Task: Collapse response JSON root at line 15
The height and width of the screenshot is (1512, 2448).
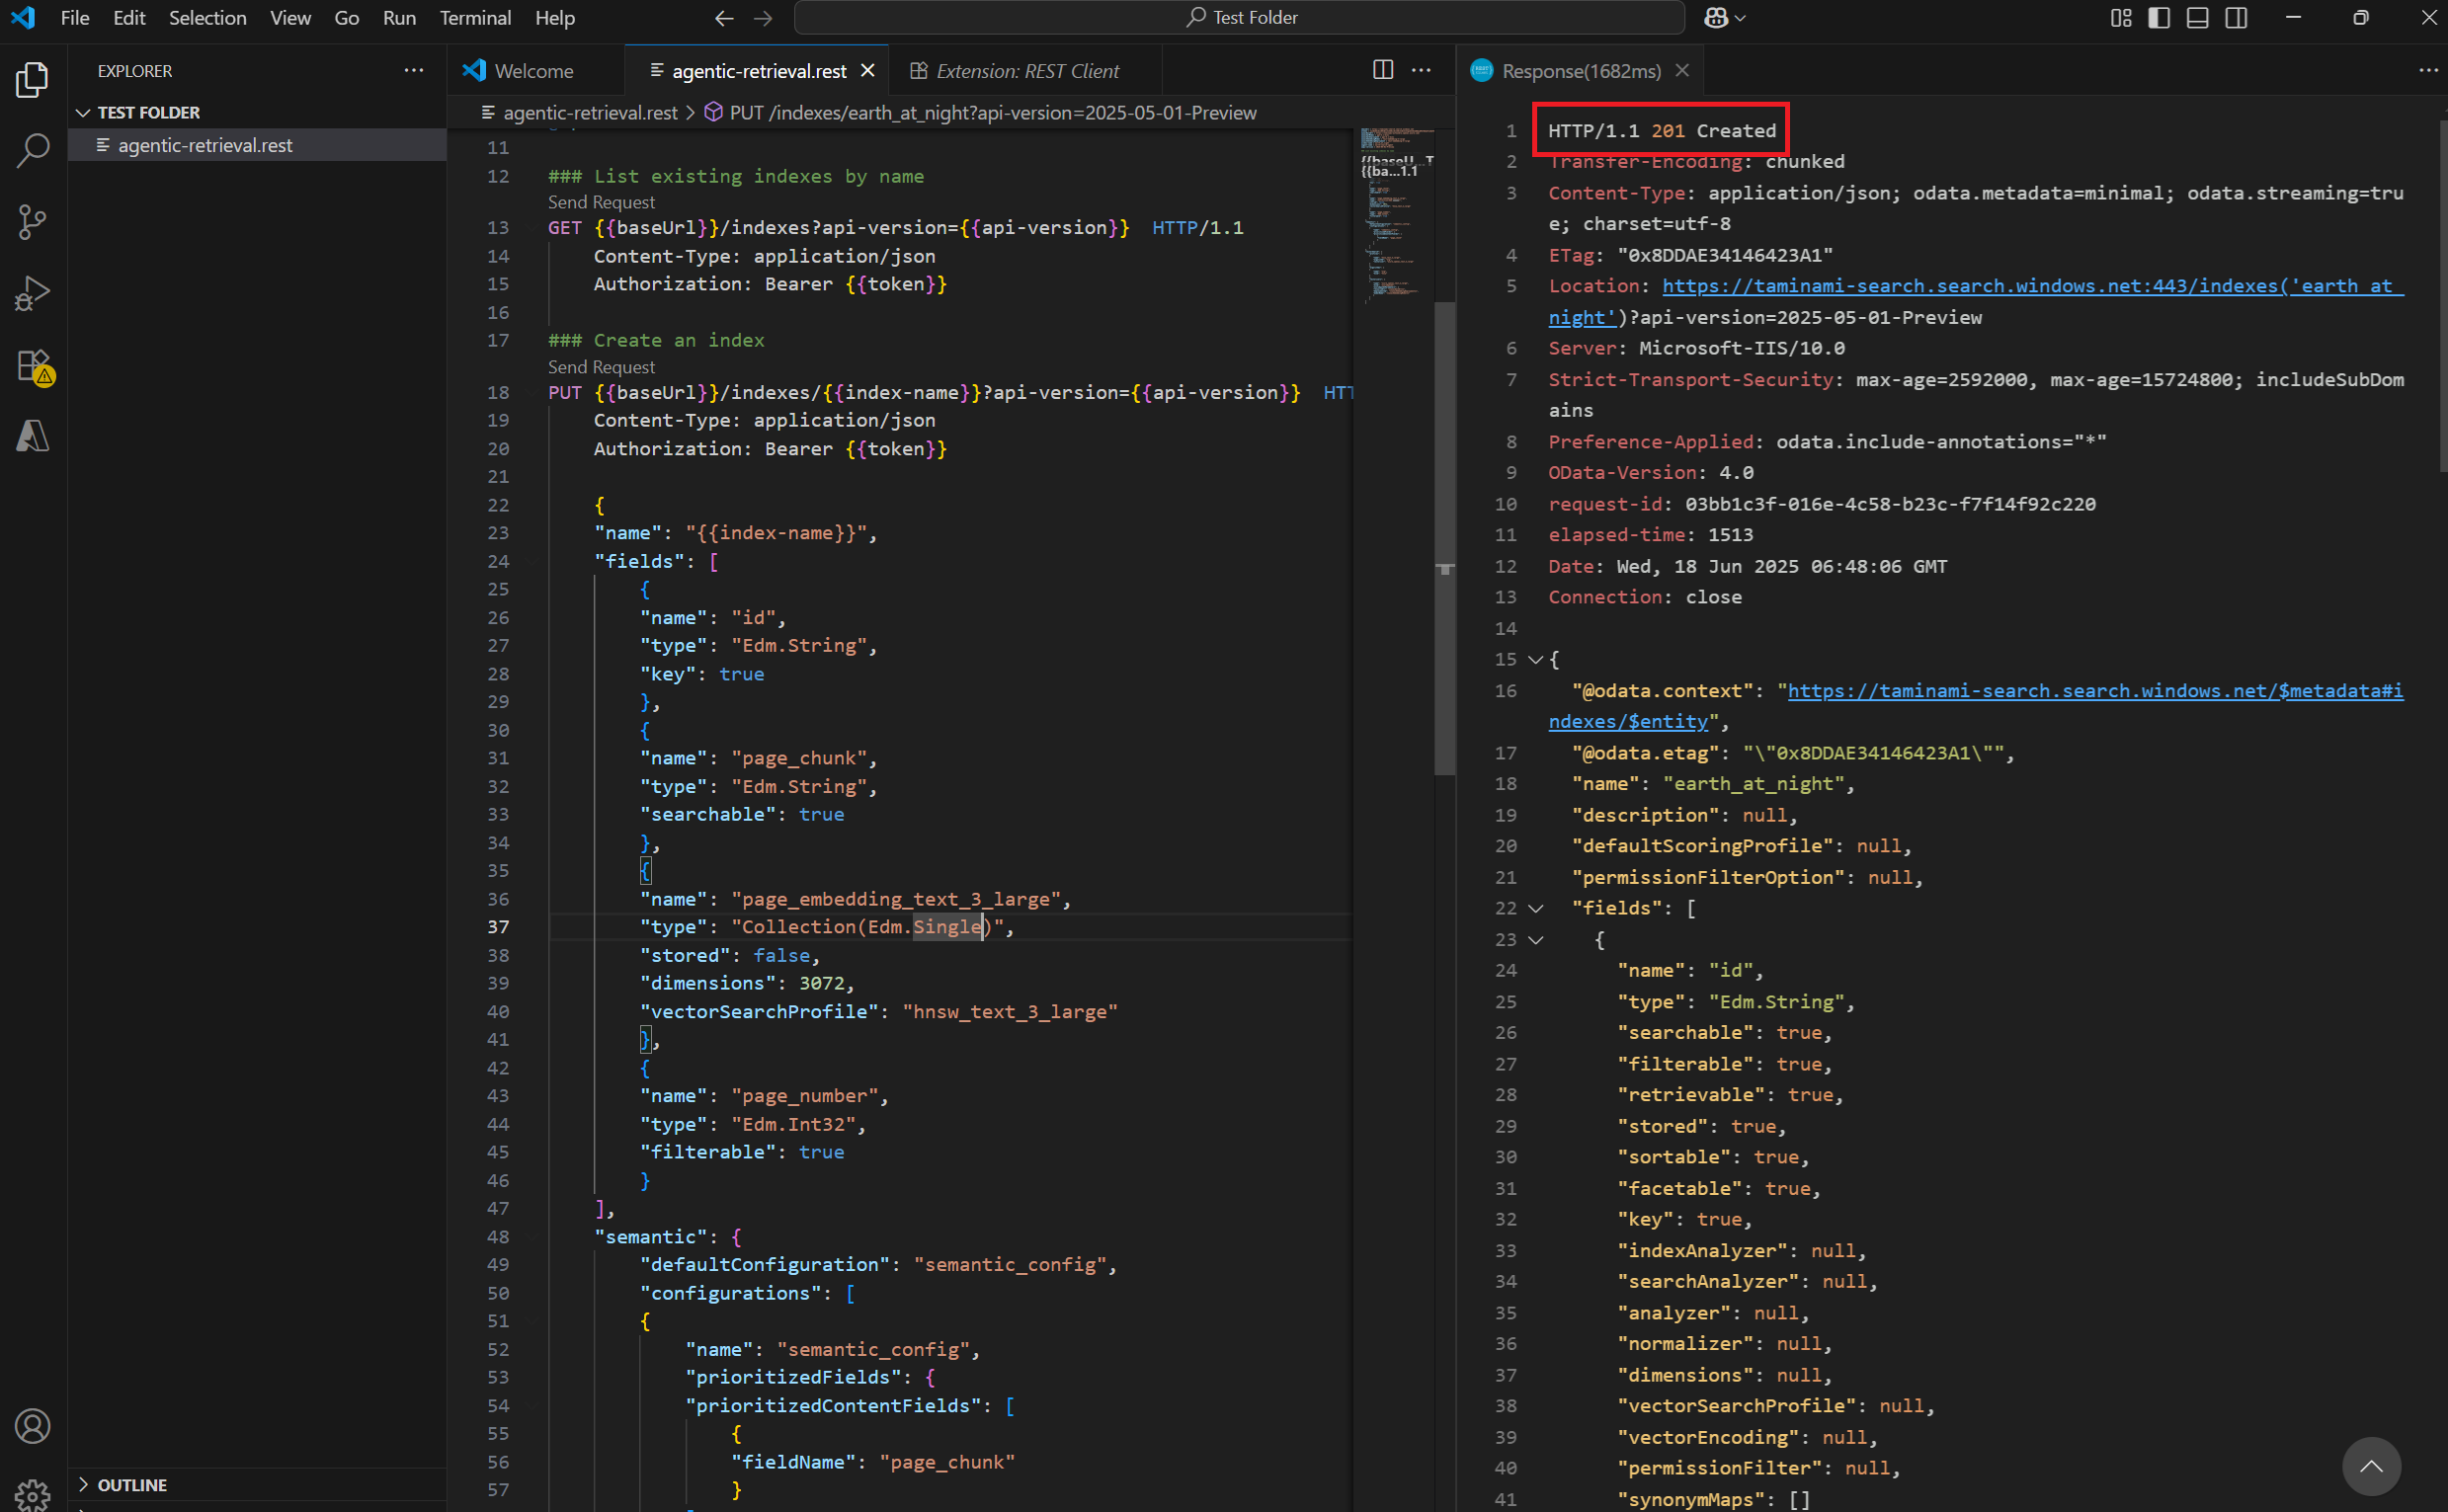Action: (1536, 660)
